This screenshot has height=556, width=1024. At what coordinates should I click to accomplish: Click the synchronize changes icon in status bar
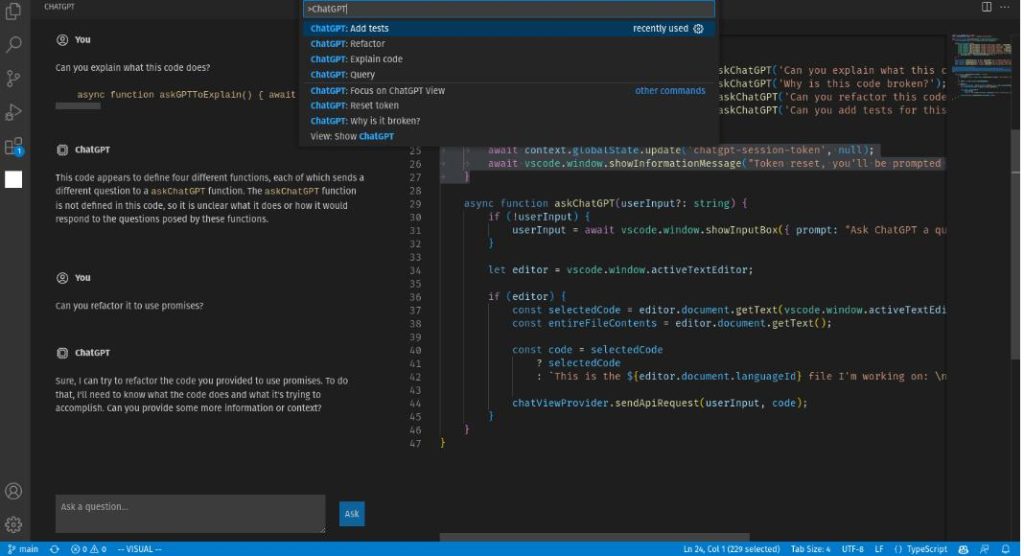[x=54, y=549]
